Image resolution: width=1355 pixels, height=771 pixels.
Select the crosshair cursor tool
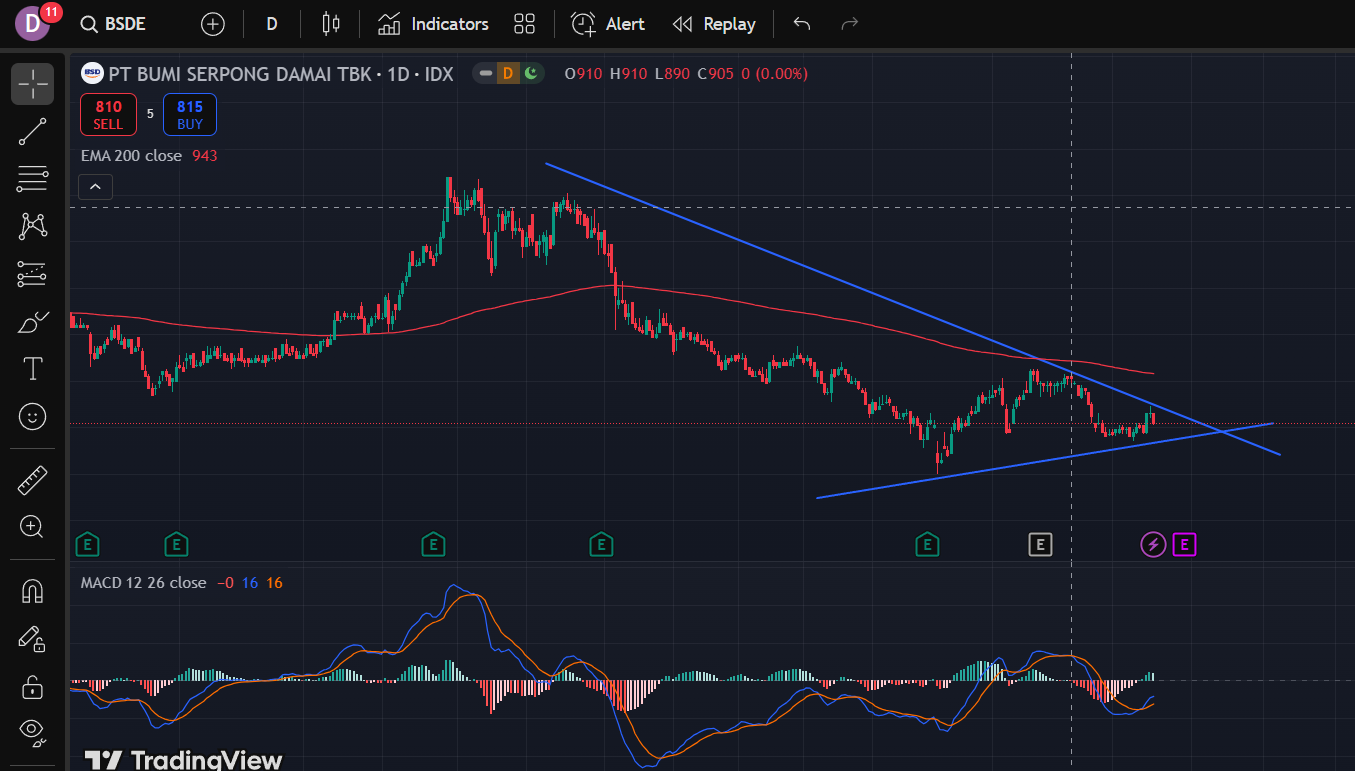tap(32, 84)
